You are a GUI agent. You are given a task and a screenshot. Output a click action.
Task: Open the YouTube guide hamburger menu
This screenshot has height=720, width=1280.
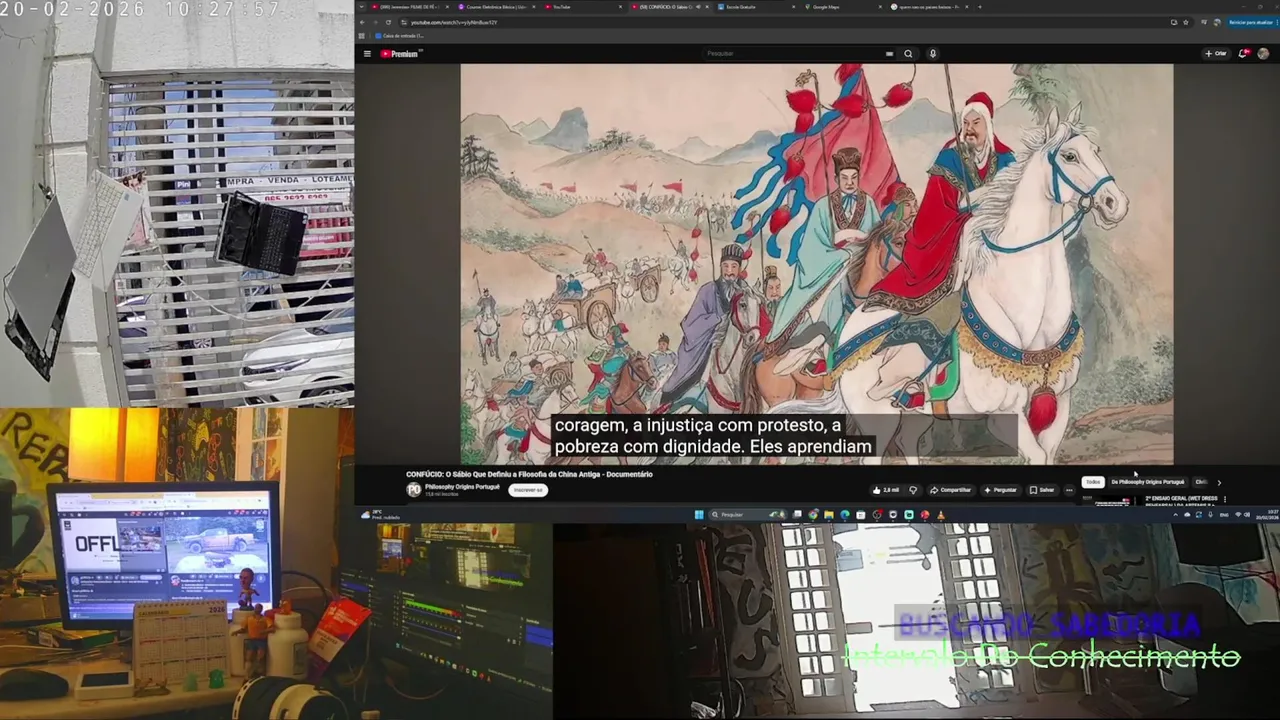[367, 54]
